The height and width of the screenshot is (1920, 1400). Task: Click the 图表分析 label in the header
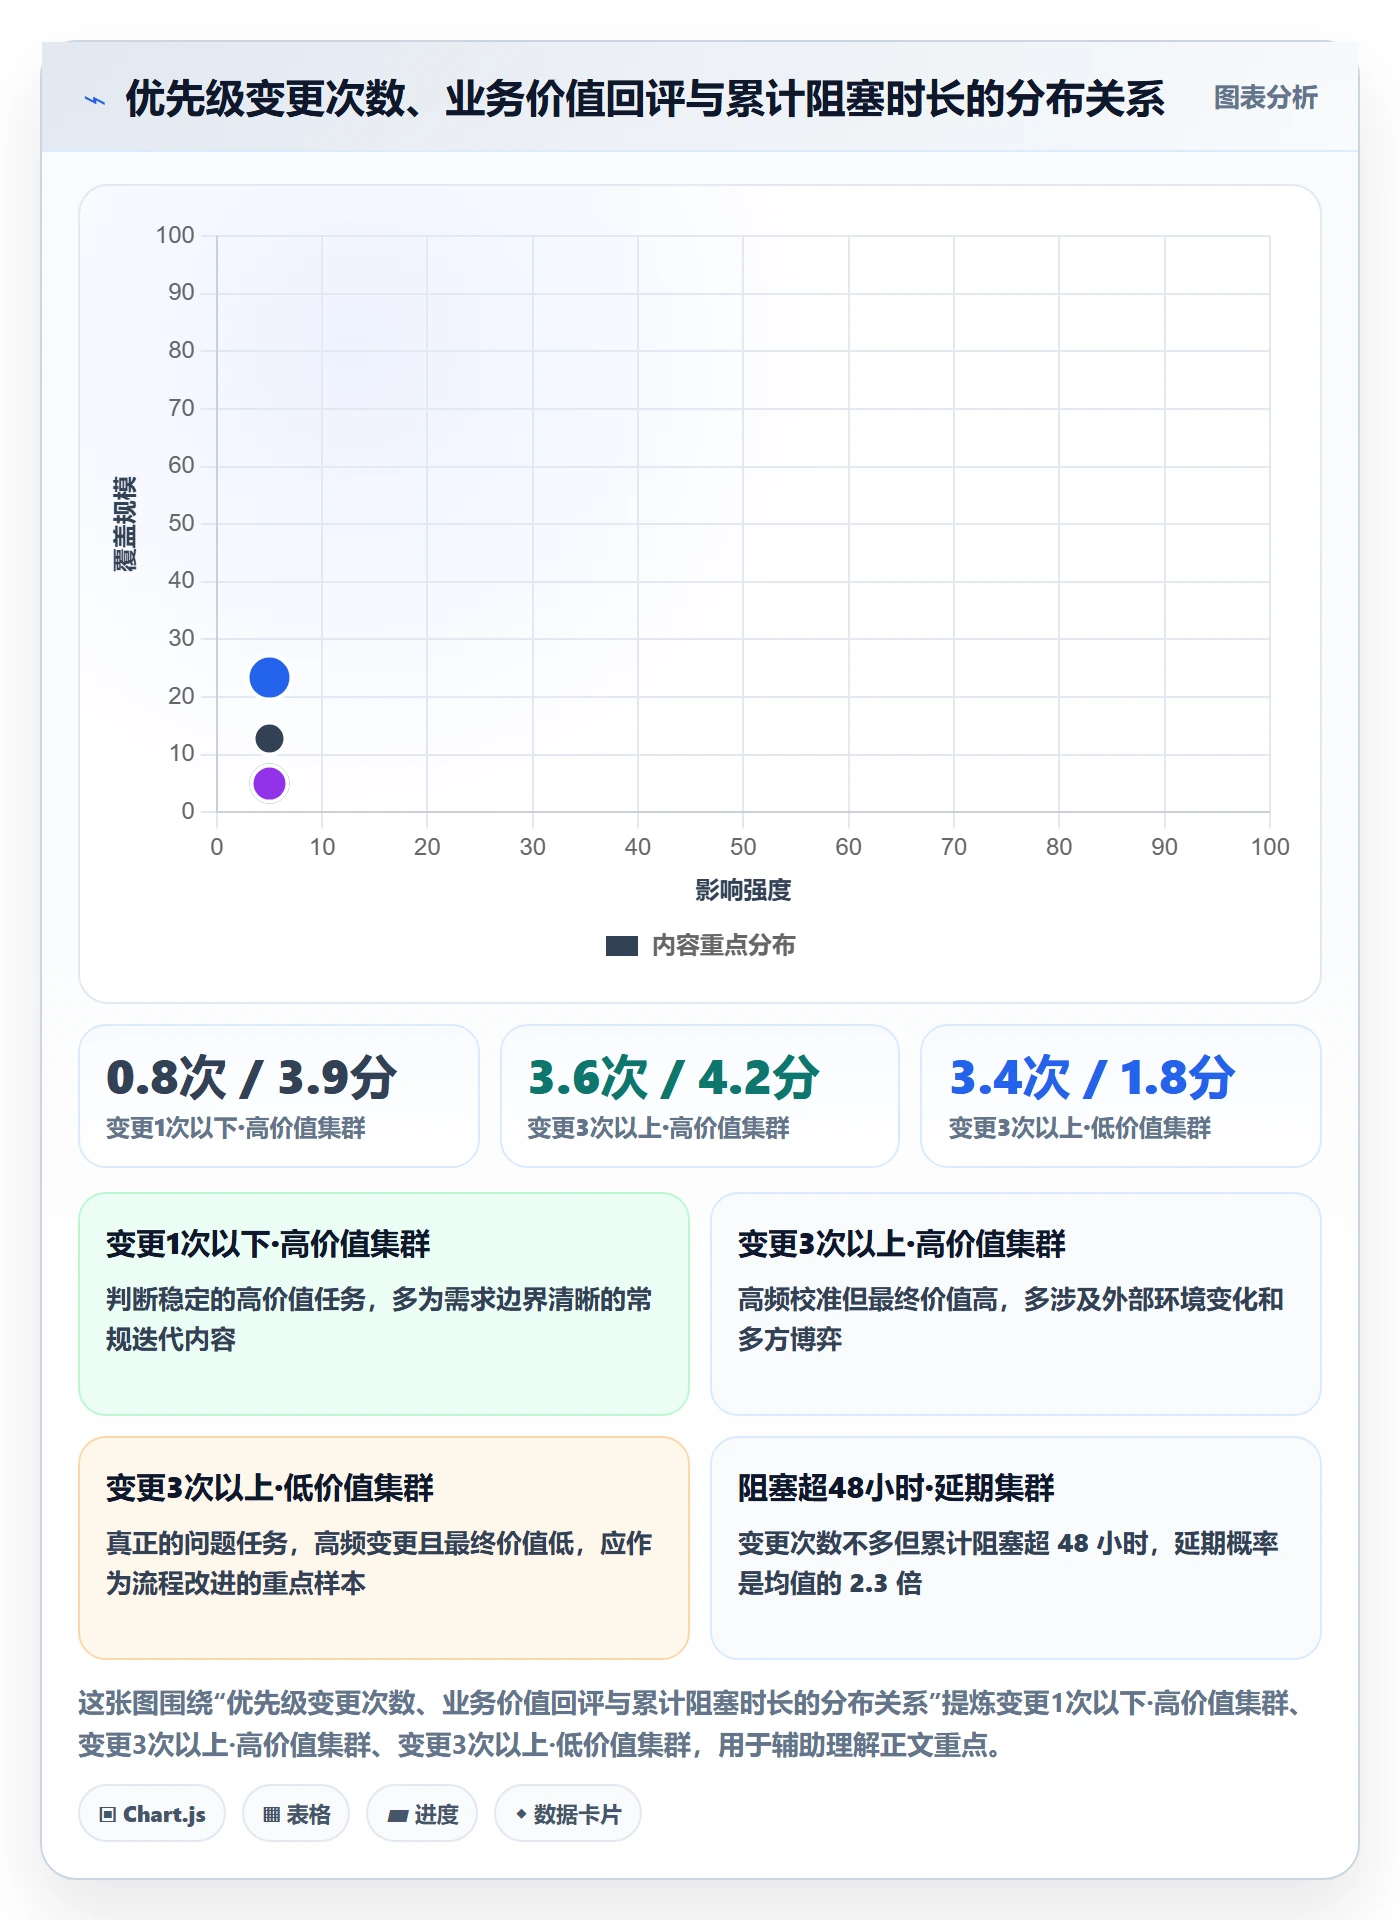(x=1265, y=98)
